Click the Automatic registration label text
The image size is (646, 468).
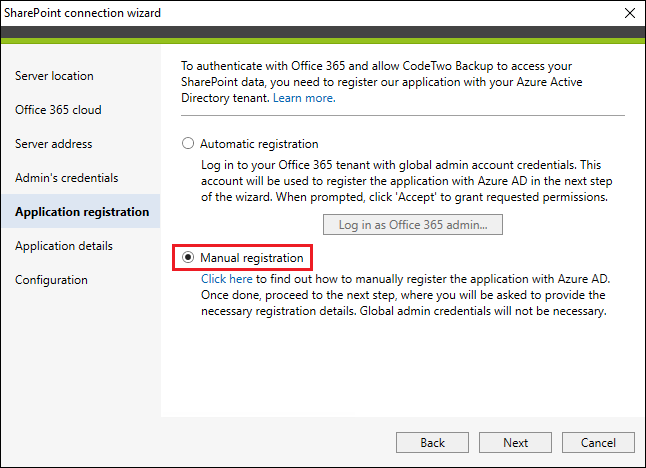tap(259, 144)
